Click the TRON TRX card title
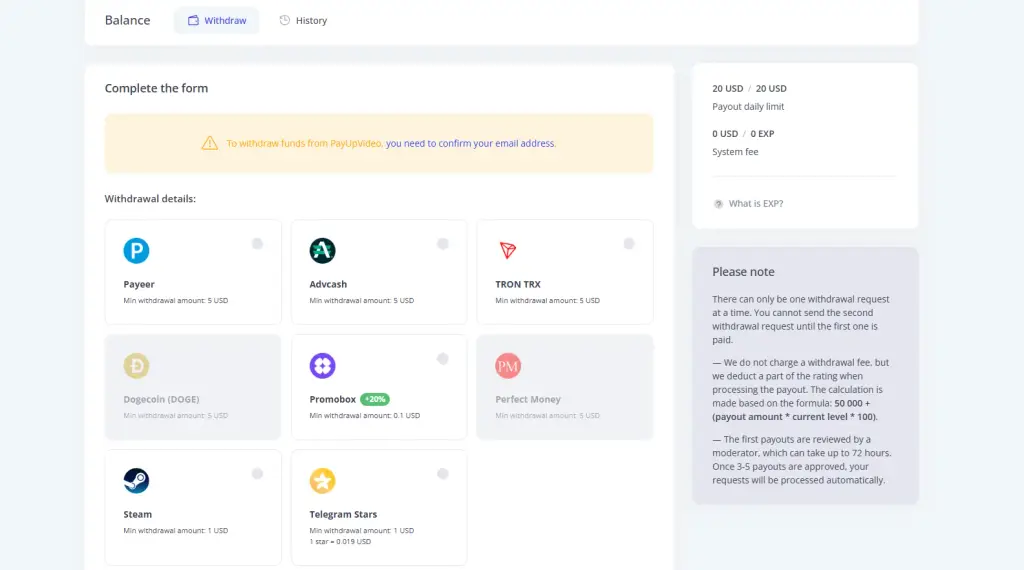 (518, 284)
